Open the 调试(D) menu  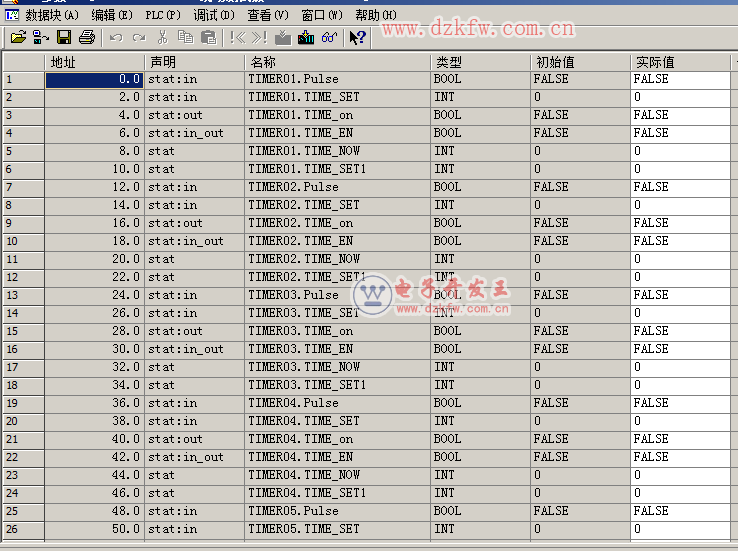[214, 15]
